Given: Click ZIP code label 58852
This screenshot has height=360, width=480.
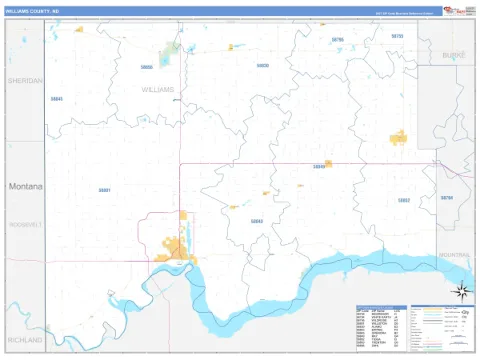Looking at the screenshot, I should pyautogui.click(x=404, y=200).
